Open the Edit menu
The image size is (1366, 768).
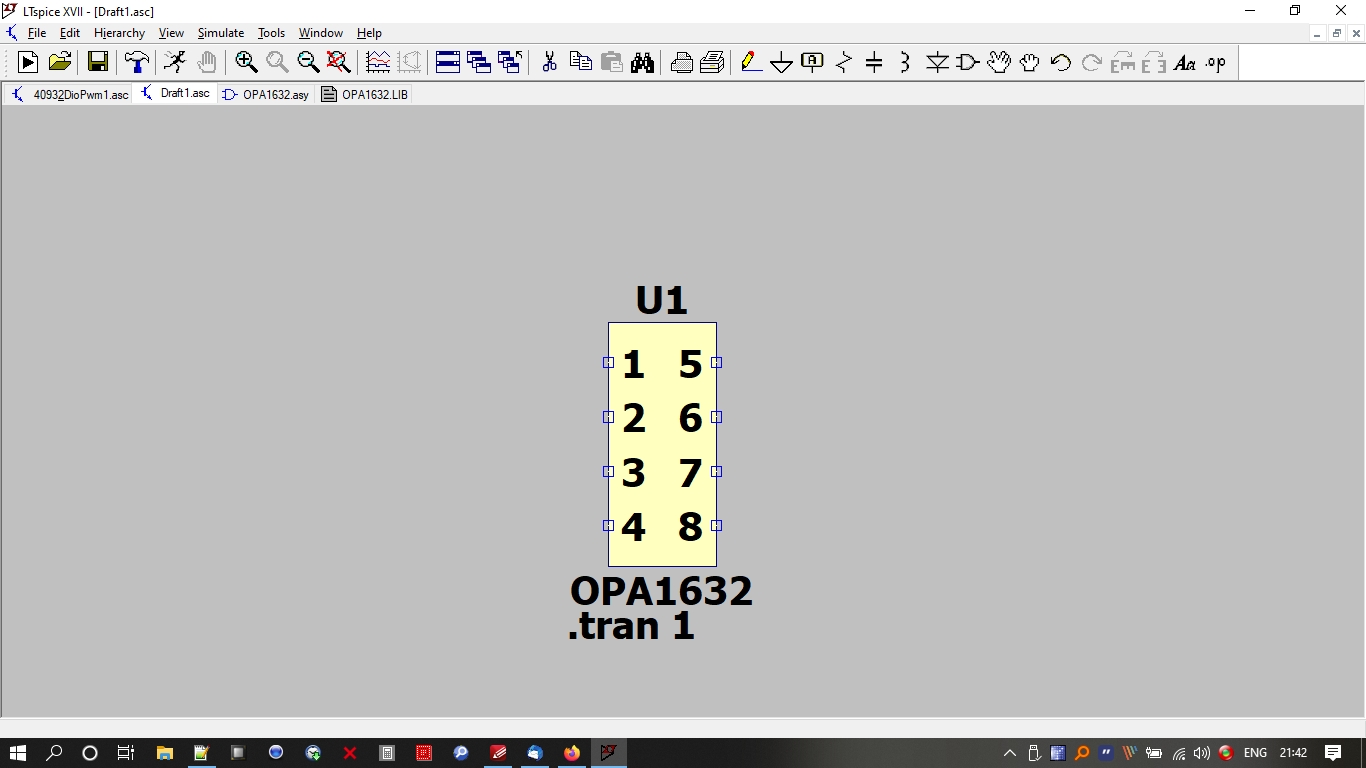point(70,33)
